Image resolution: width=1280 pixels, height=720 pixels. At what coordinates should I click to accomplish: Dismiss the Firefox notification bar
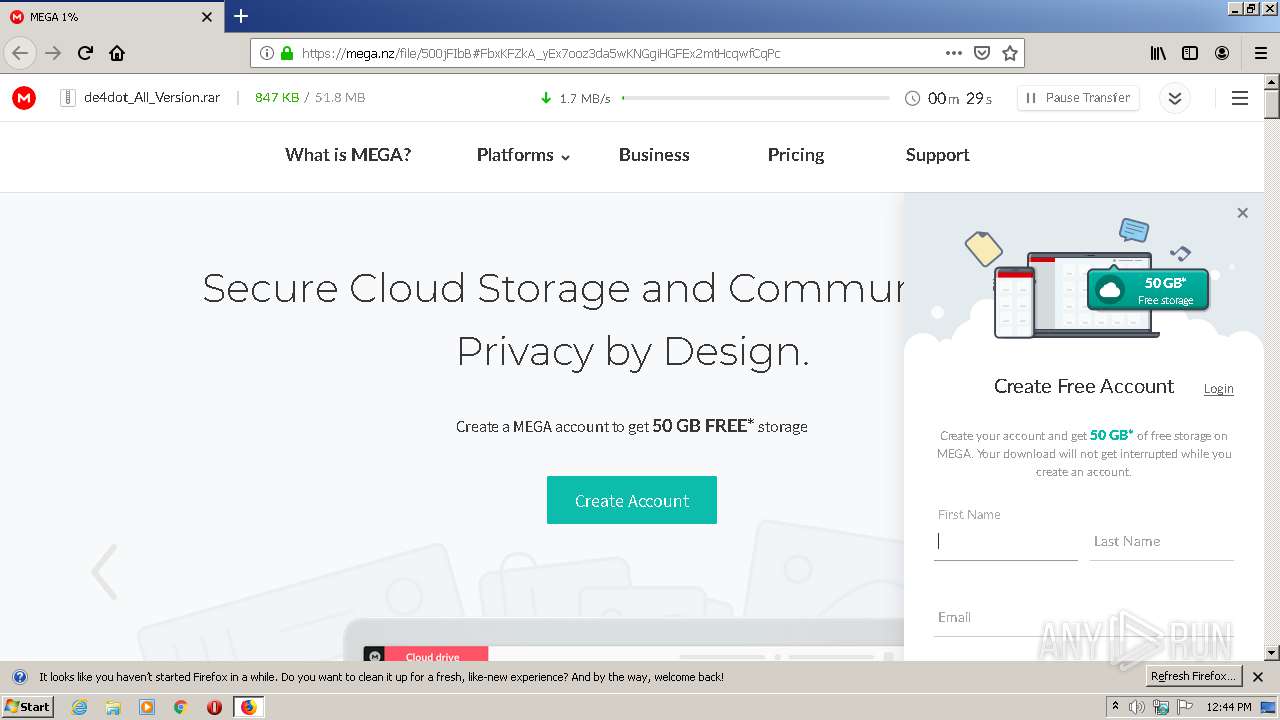[x=1258, y=677]
